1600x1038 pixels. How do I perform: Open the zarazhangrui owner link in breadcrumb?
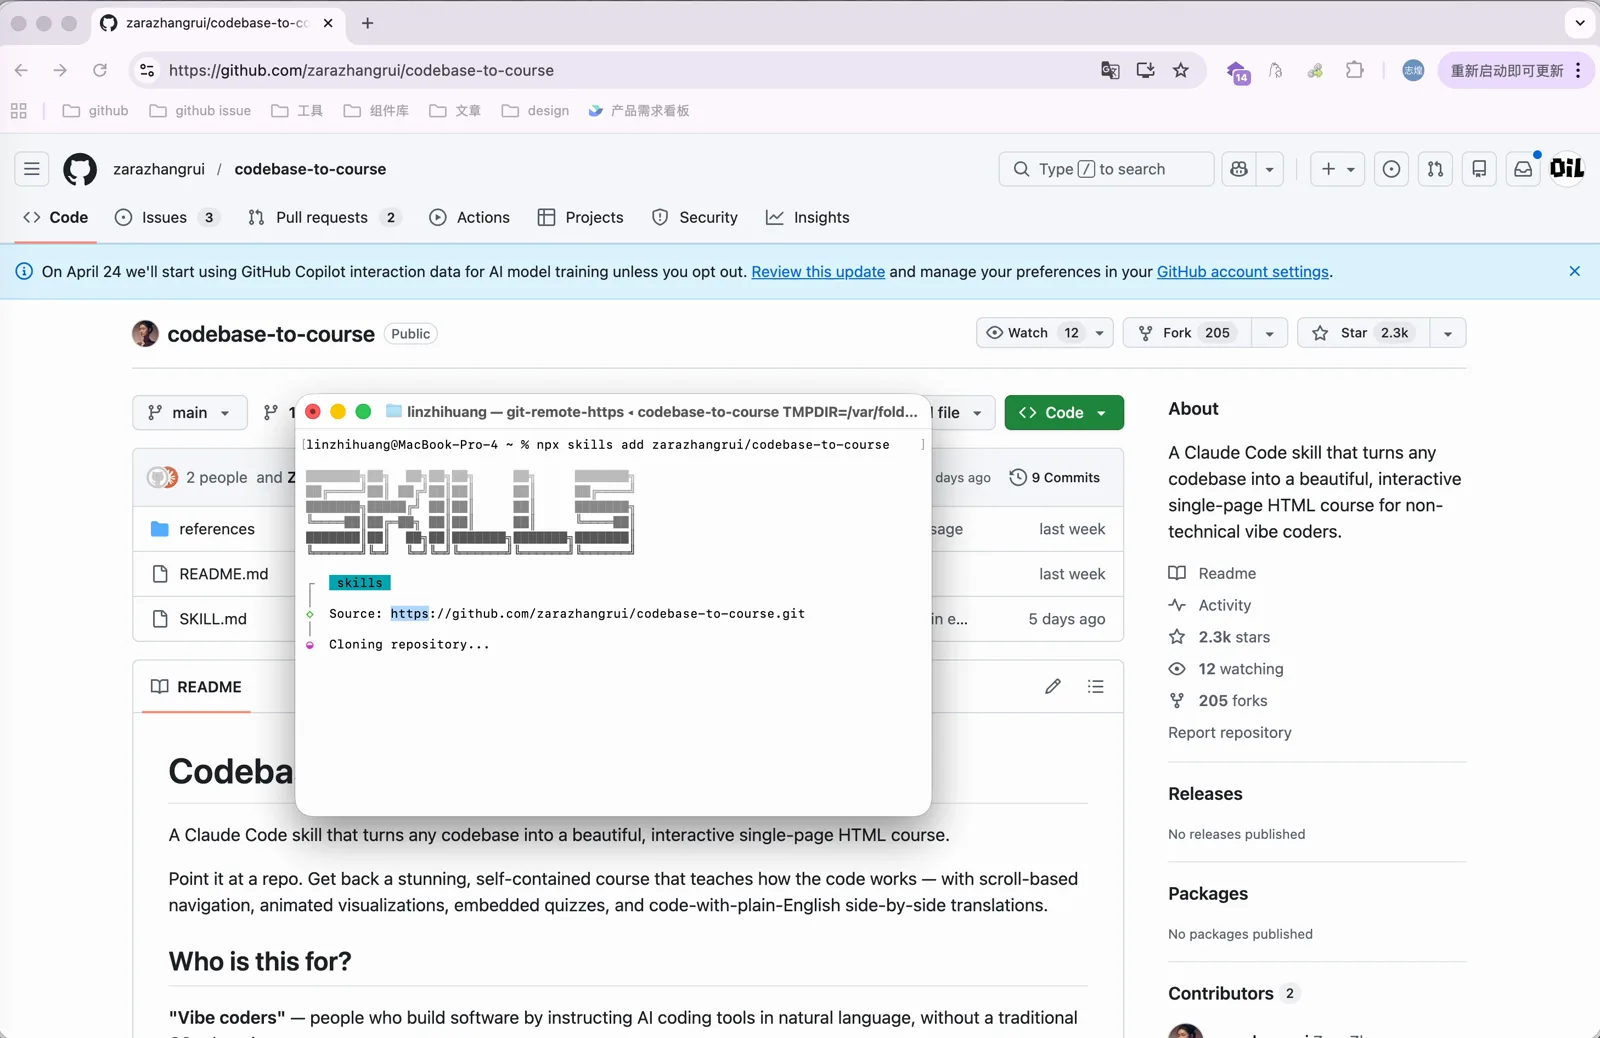159,169
